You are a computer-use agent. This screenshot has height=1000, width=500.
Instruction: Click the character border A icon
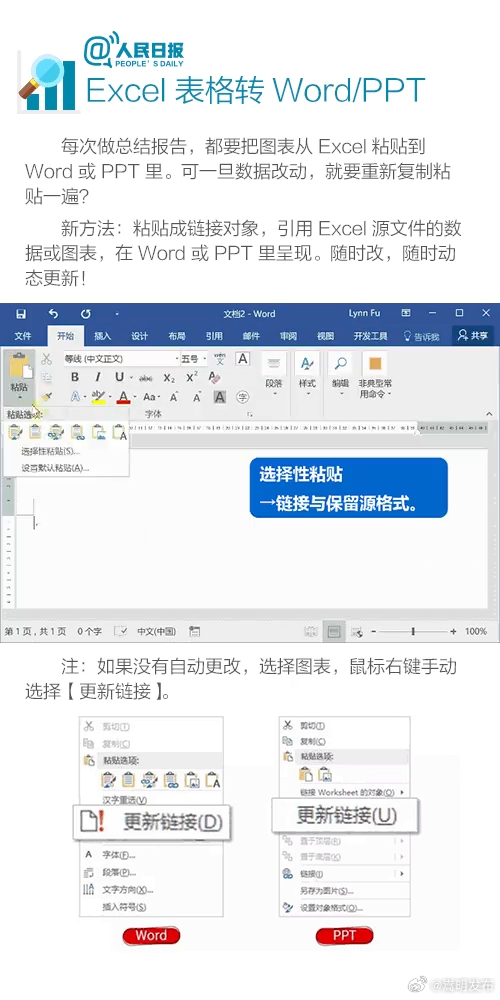coord(243,358)
